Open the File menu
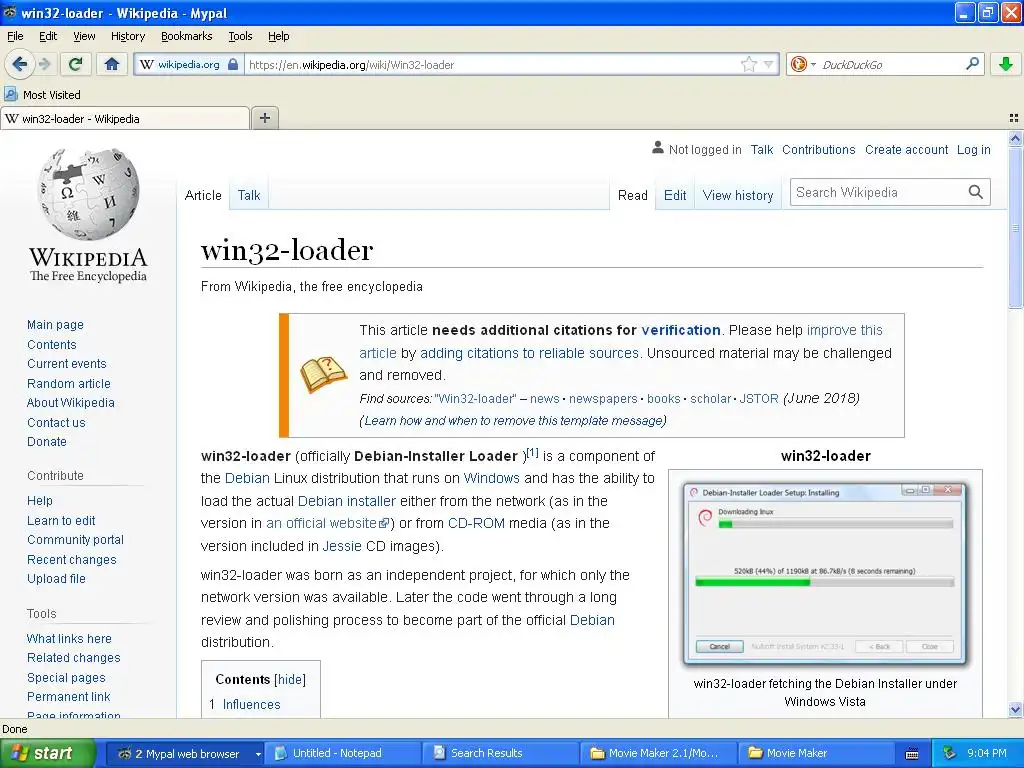Screen dimensions: 1024x768 click(x=15, y=36)
